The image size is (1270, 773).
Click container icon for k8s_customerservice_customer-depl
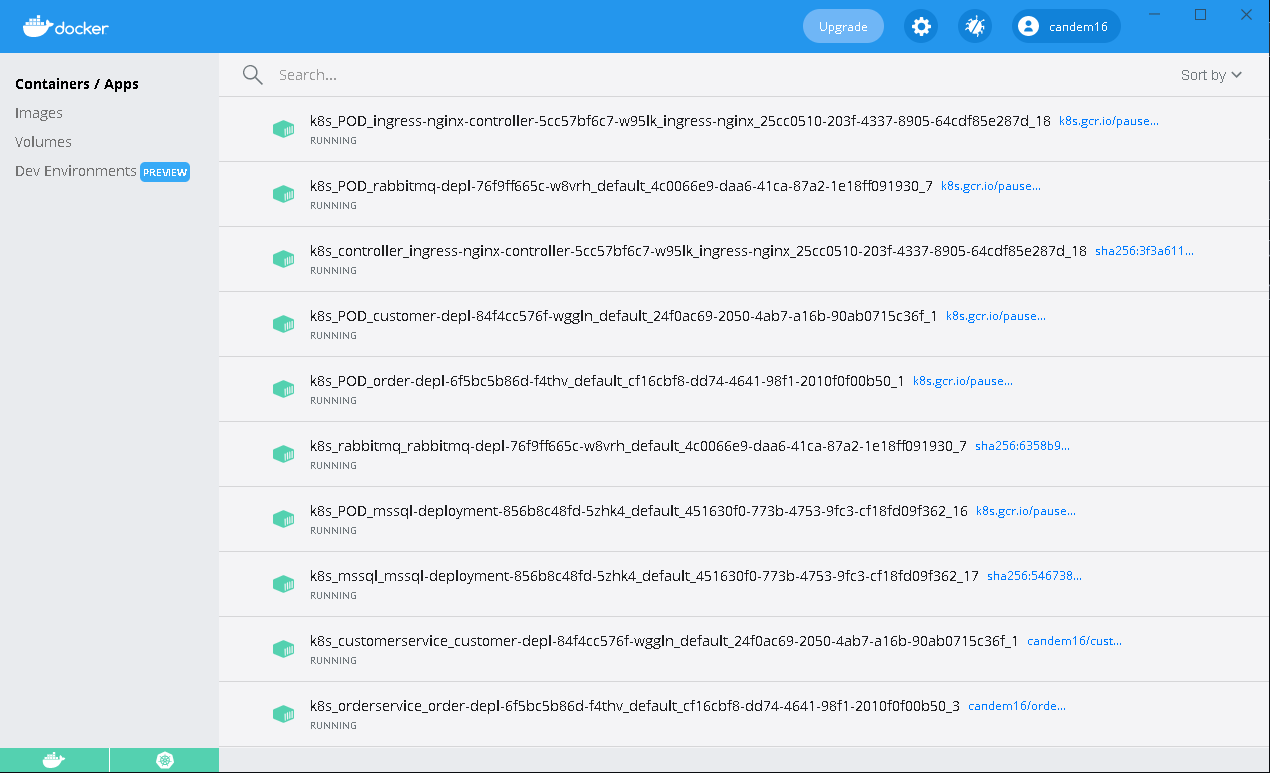pyautogui.click(x=284, y=649)
